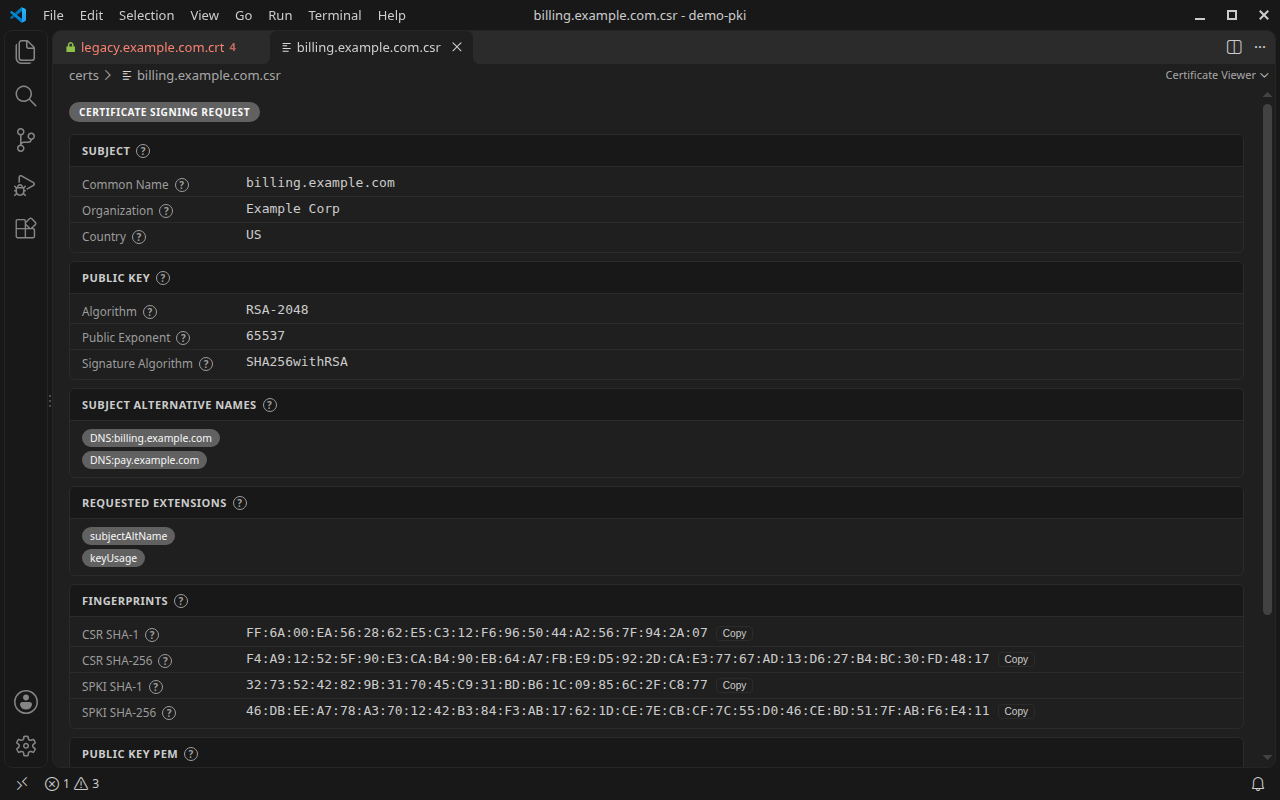Open the Accounts menu icon

click(x=26, y=702)
